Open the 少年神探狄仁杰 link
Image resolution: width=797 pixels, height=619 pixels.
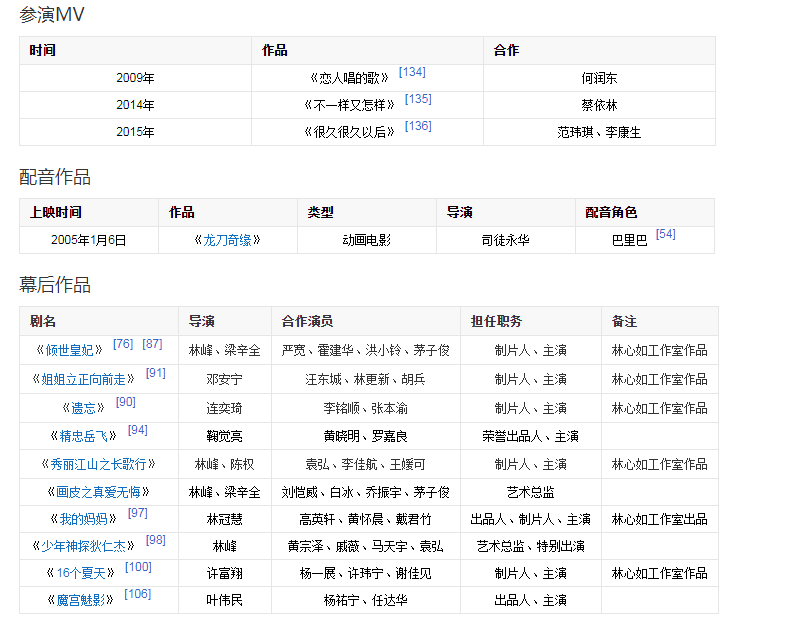83,546
